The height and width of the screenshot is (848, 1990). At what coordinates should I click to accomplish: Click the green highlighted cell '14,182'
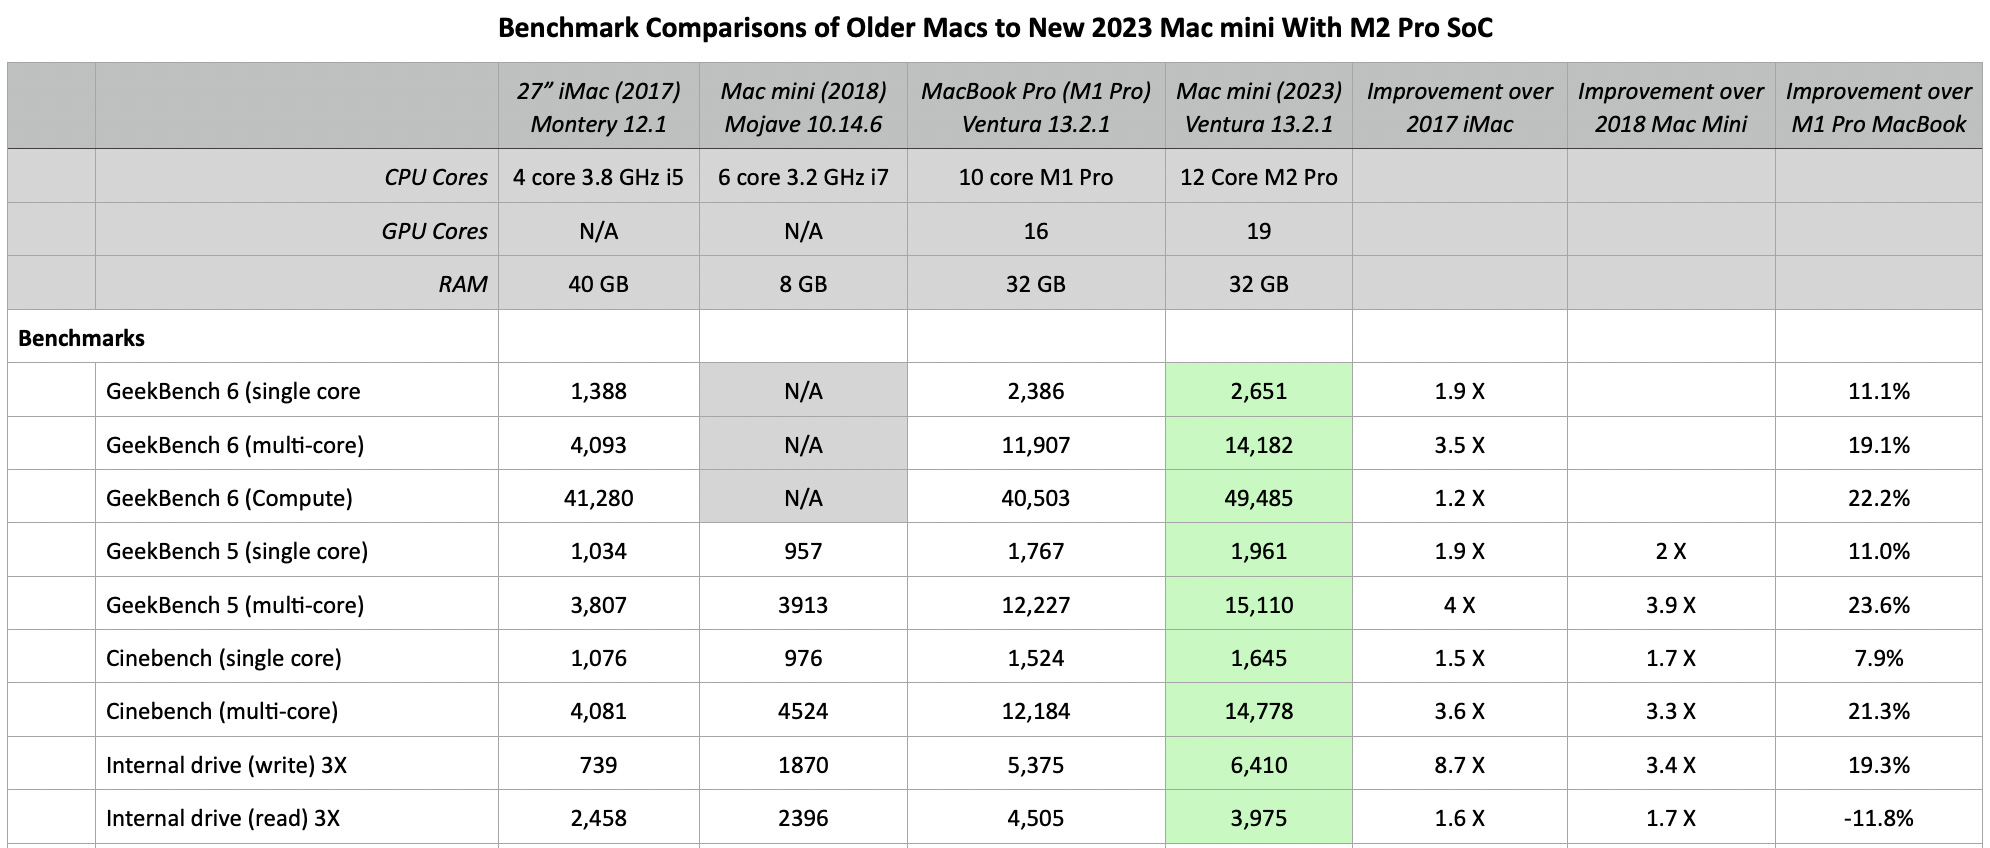(x=1259, y=445)
